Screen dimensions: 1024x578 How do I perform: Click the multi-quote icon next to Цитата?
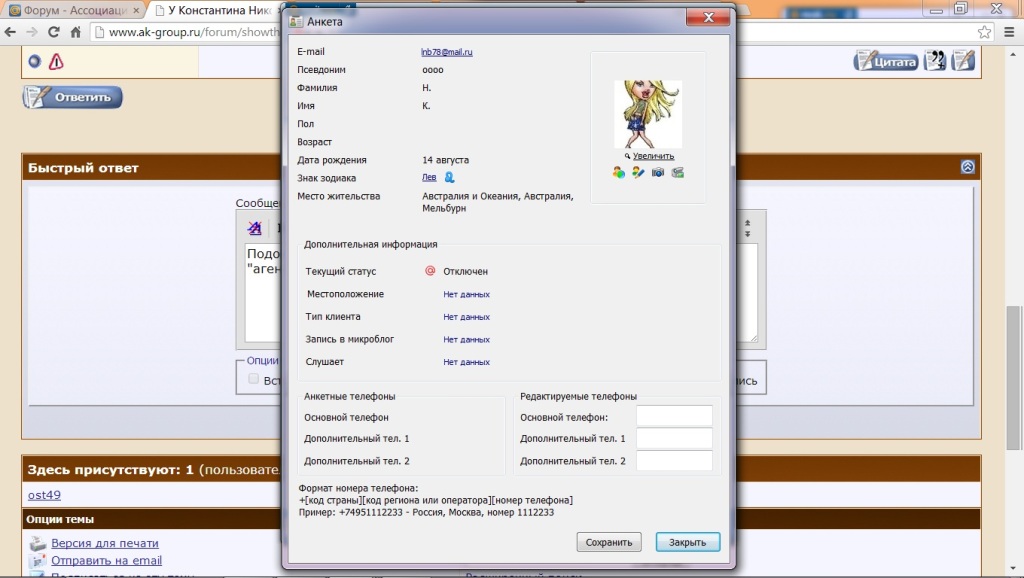(935, 61)
